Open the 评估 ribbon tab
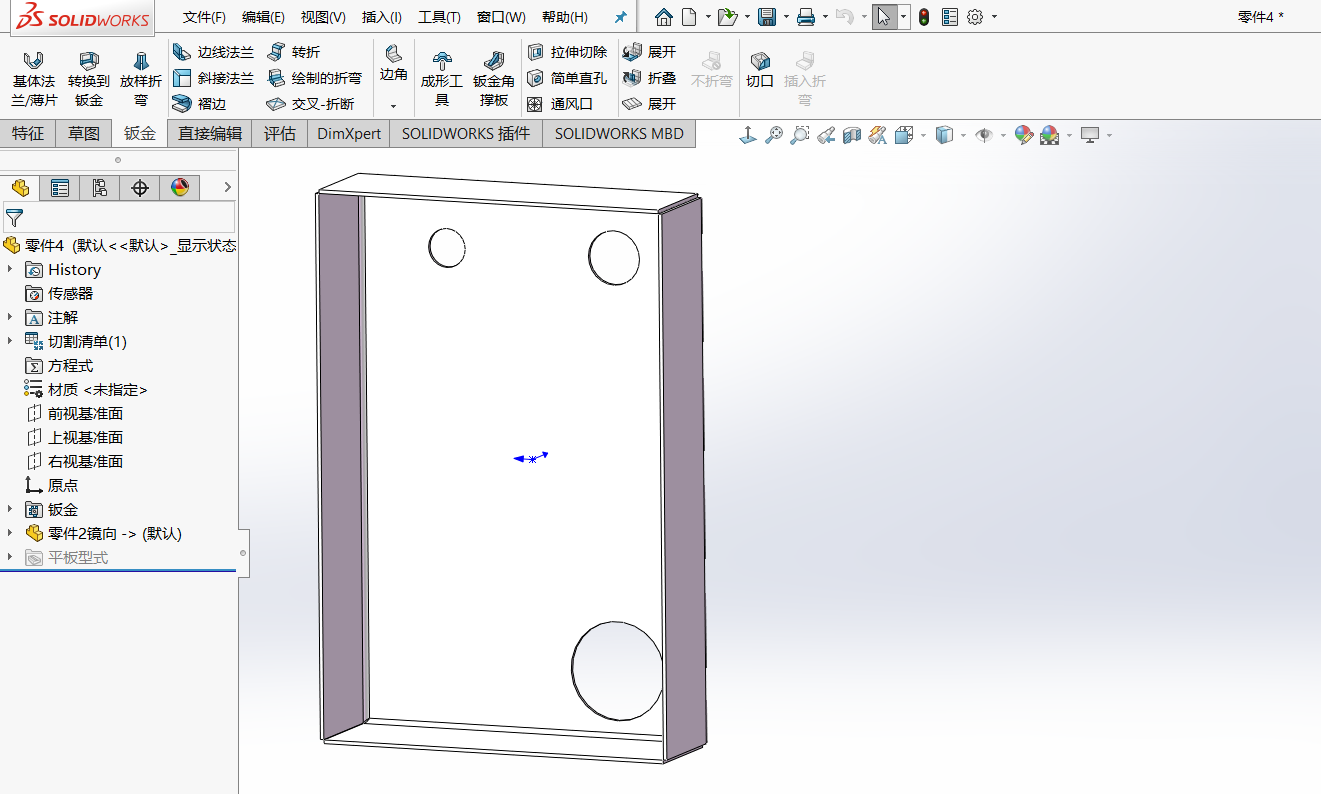The height and width of the screenshot is (794, 1321). [x=280, y=133]
